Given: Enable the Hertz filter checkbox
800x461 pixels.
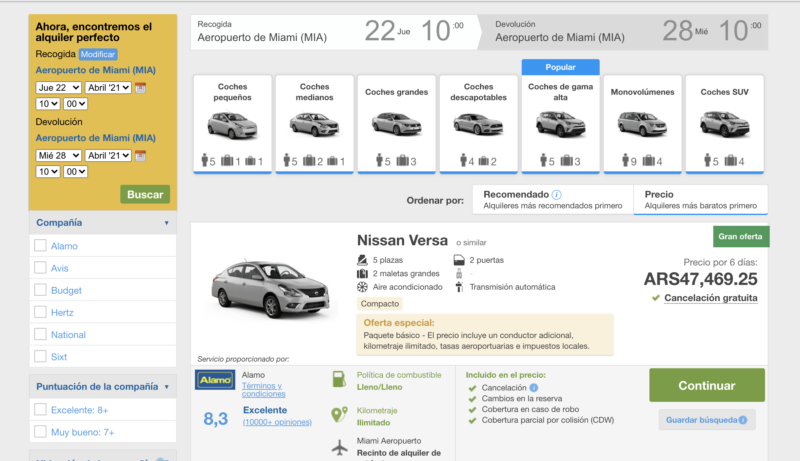Looking at the screenshot, I should 40,312.
